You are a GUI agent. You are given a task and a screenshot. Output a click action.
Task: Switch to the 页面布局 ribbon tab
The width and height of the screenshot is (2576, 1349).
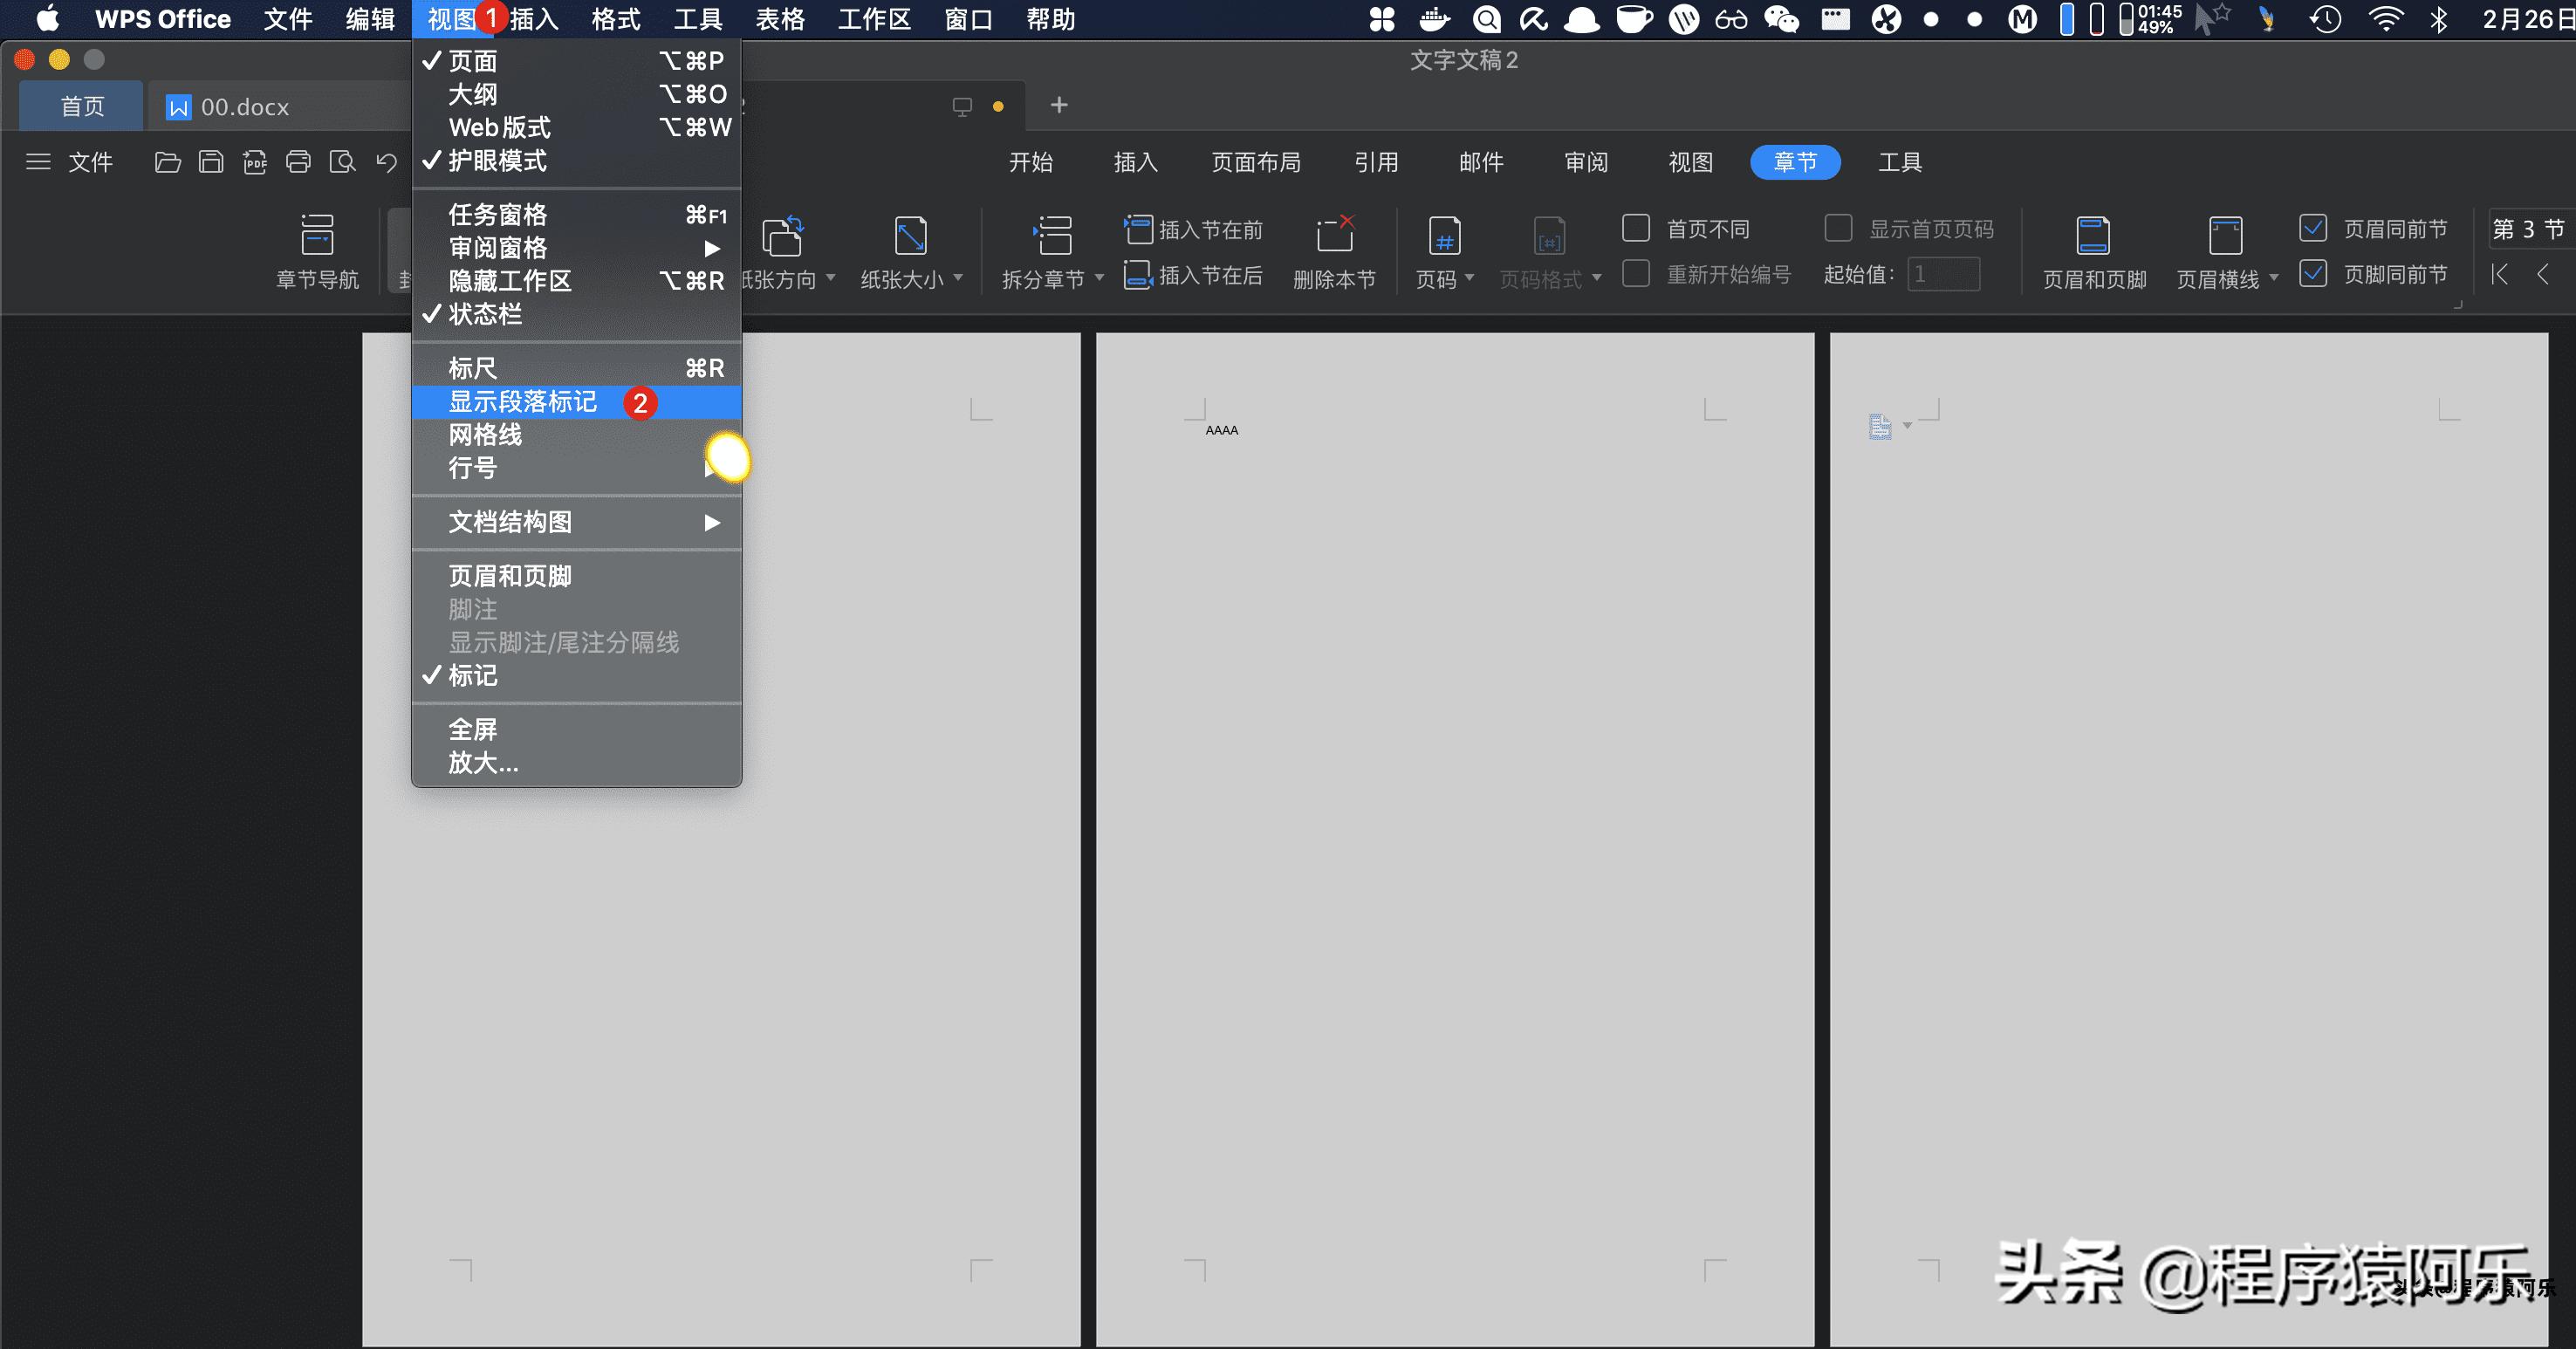(1256, 162)
